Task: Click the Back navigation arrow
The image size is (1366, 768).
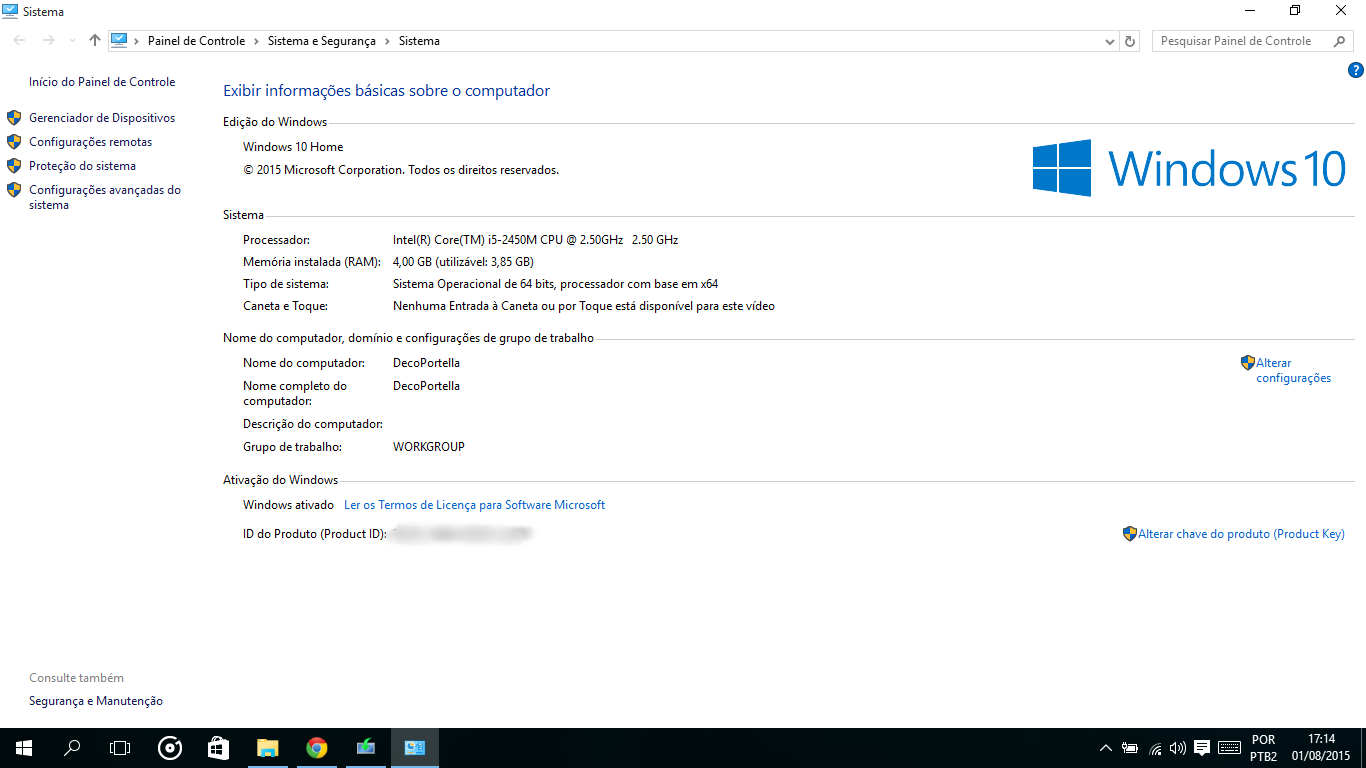Action: 20,41
